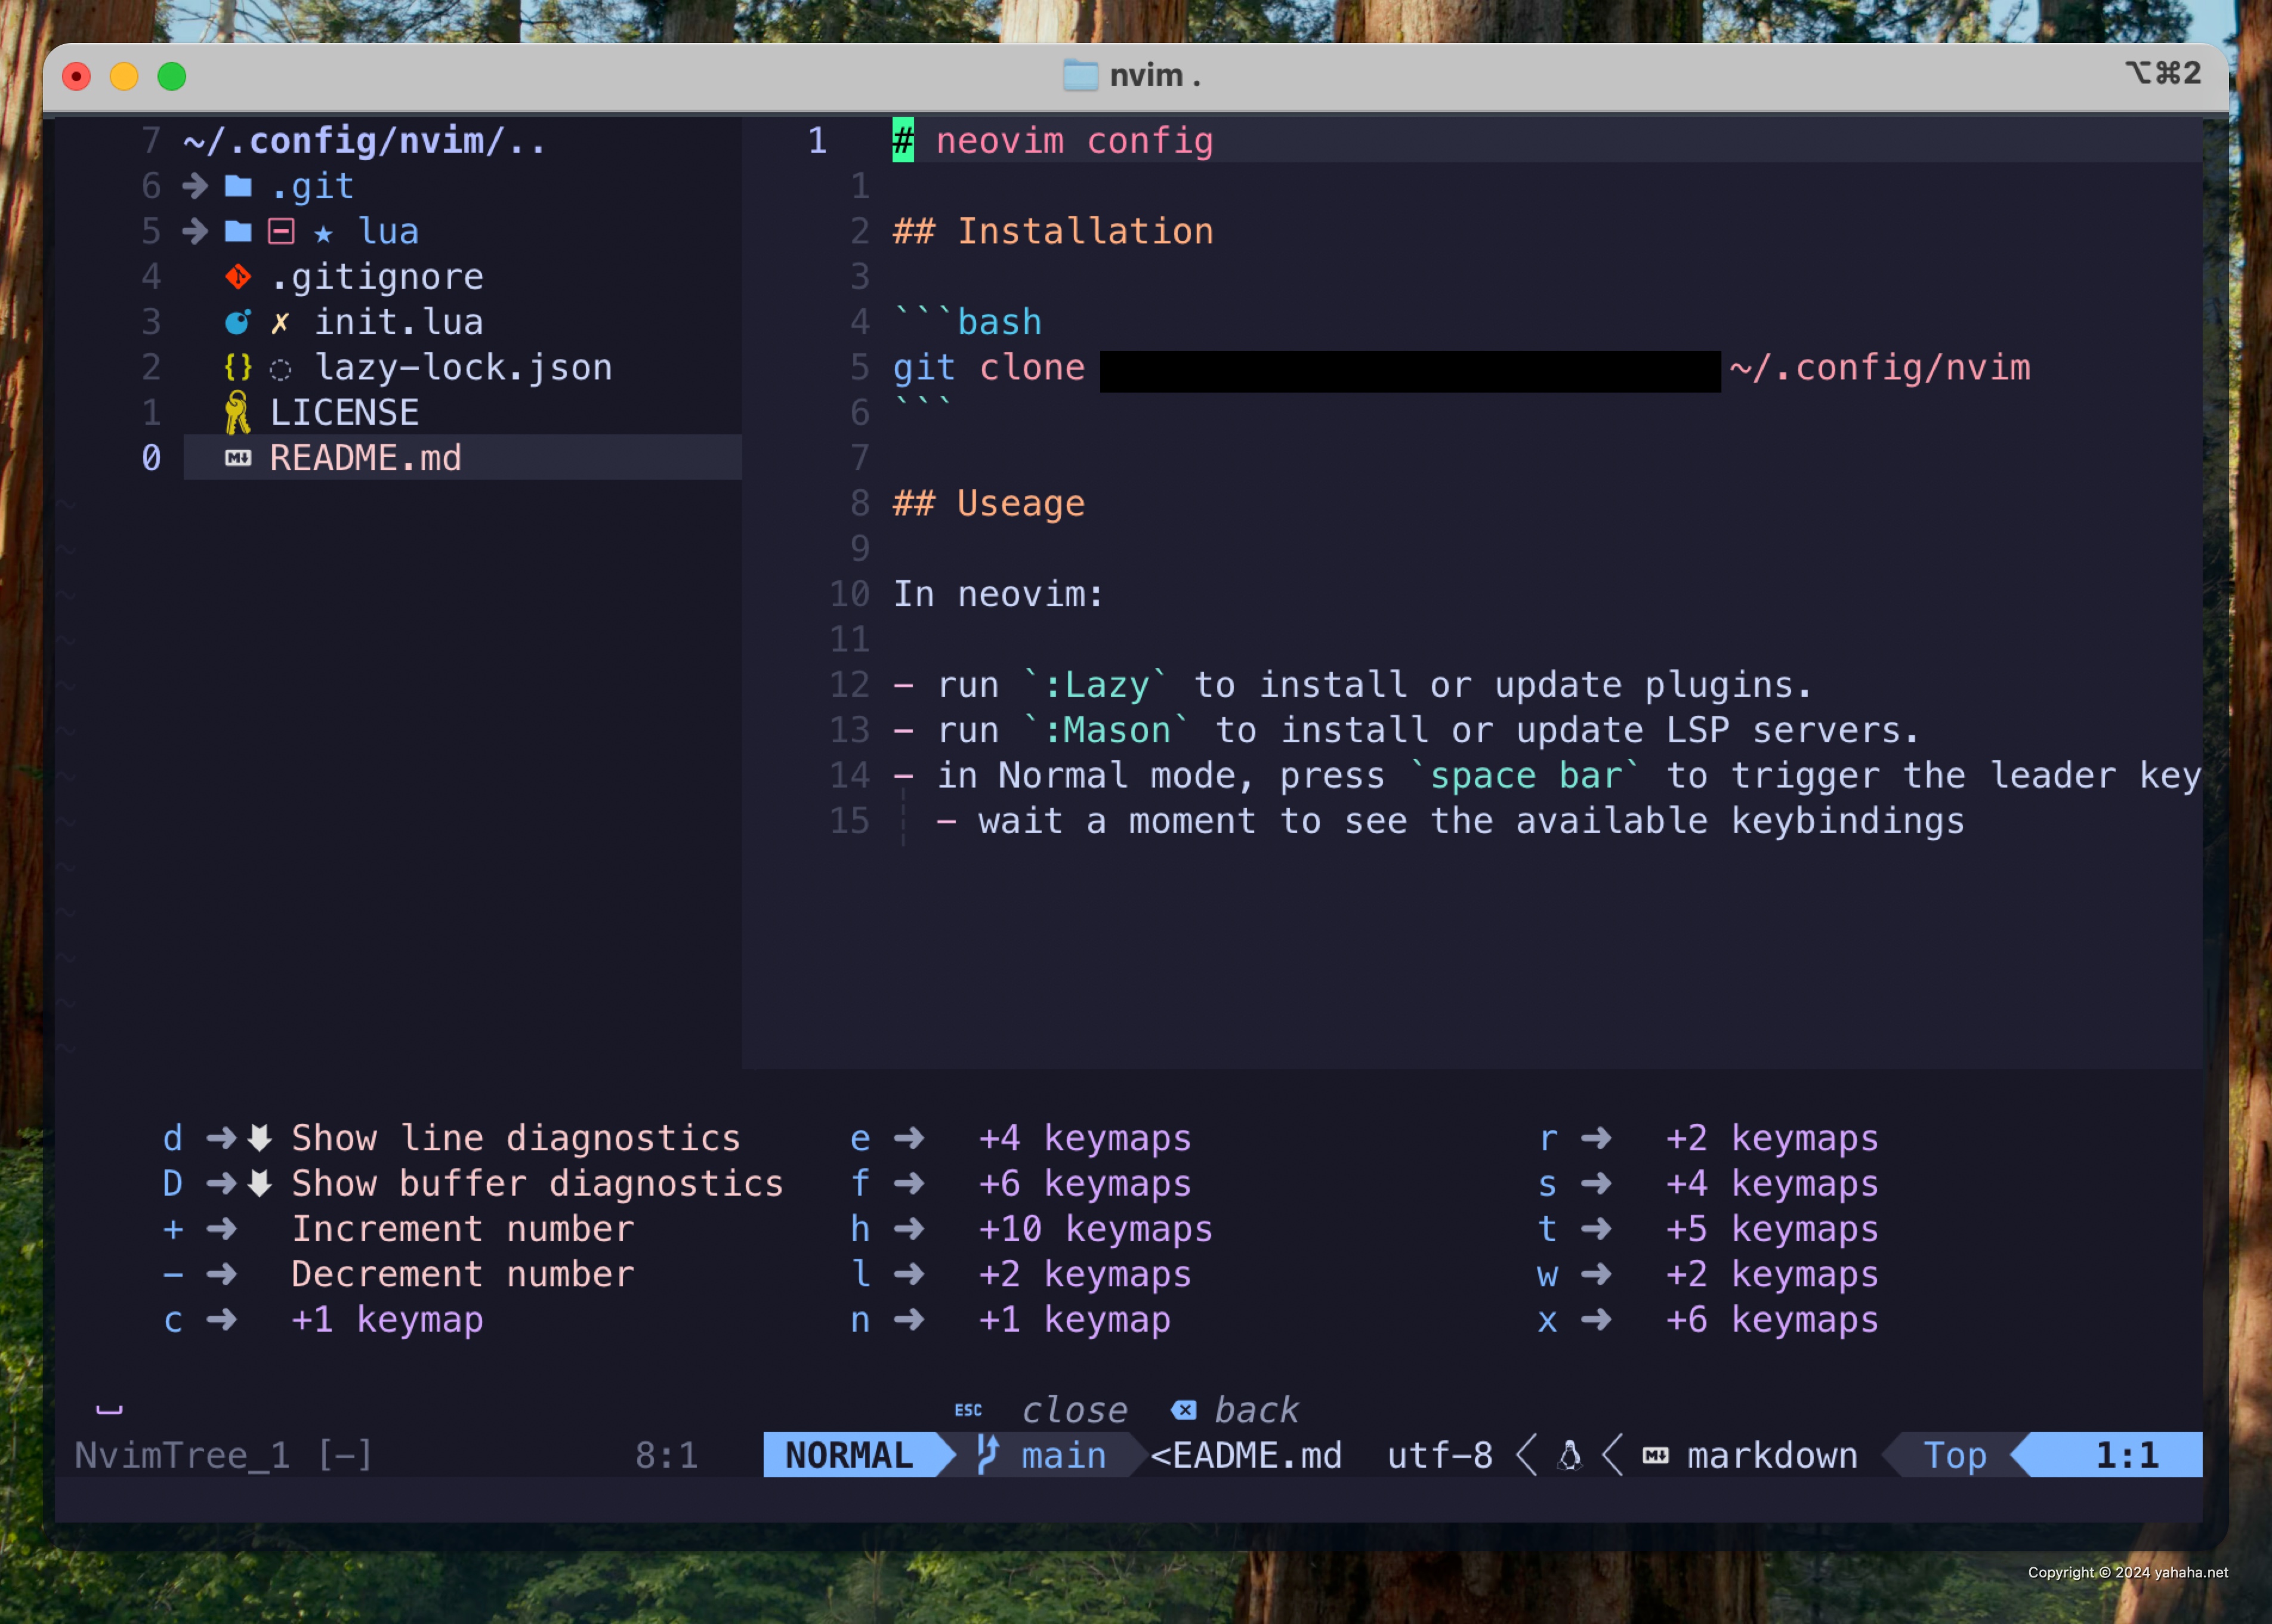Click the ESC close hint

pyautogui.click(x=1041, y=1410)
